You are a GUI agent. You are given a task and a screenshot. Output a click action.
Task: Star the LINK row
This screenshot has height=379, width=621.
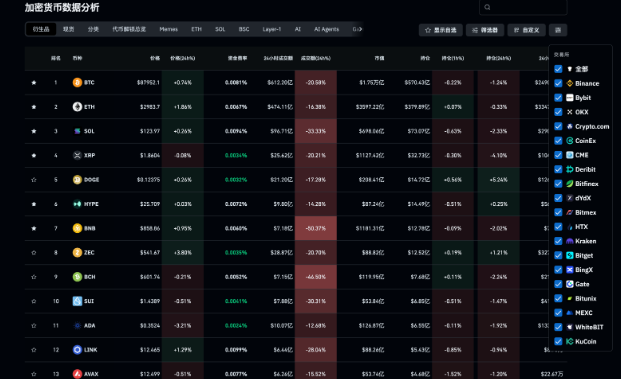pos(34,350)
